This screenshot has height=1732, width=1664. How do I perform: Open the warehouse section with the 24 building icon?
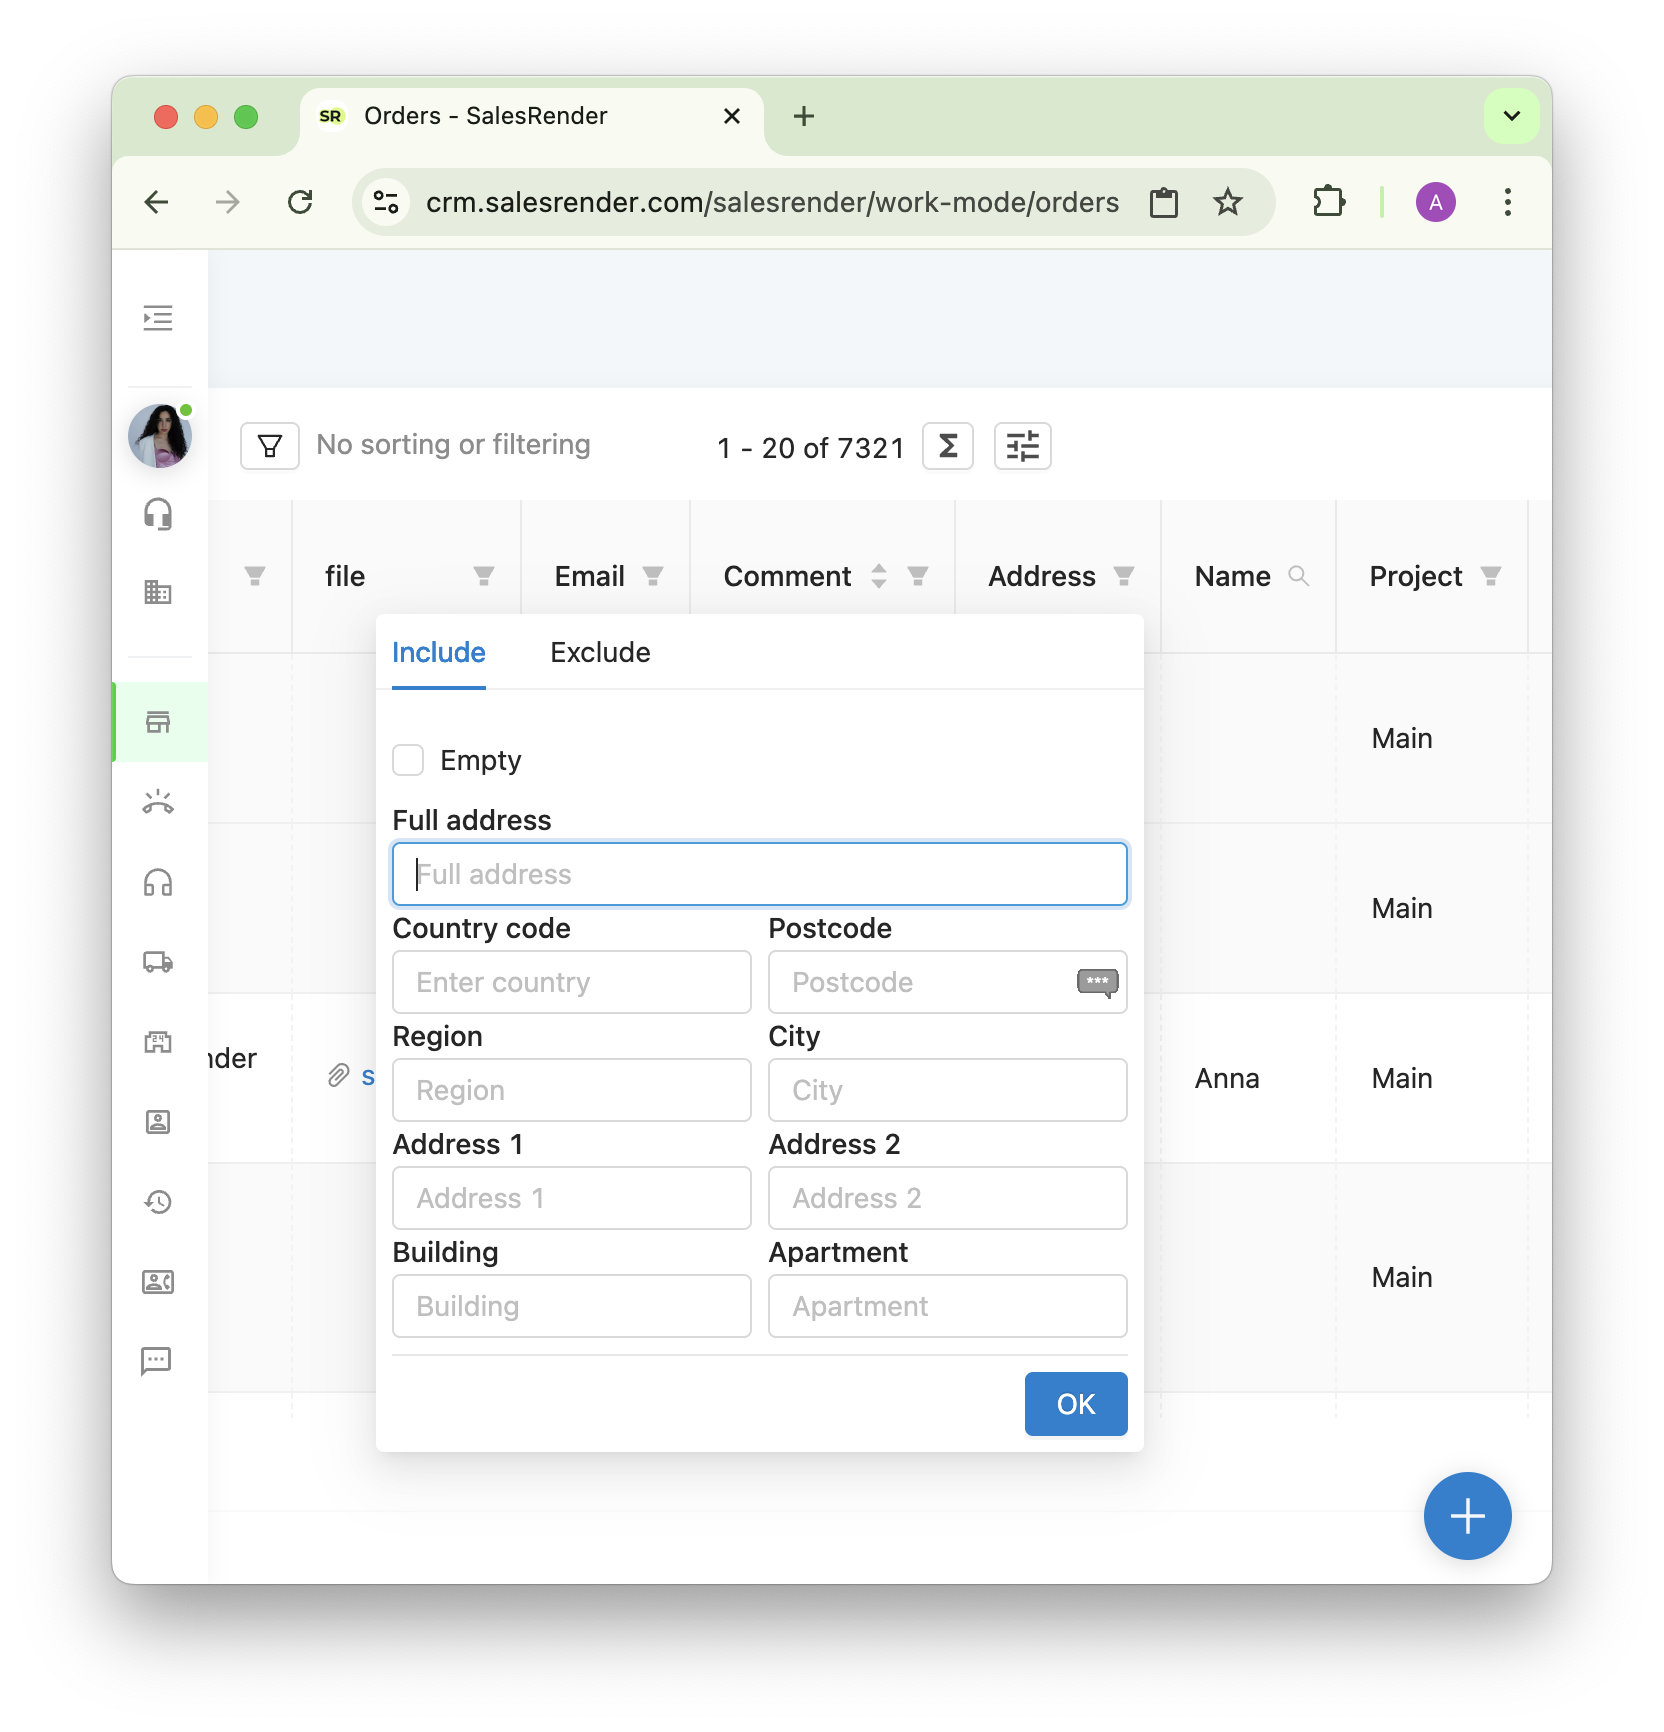tap(158, 1043)
